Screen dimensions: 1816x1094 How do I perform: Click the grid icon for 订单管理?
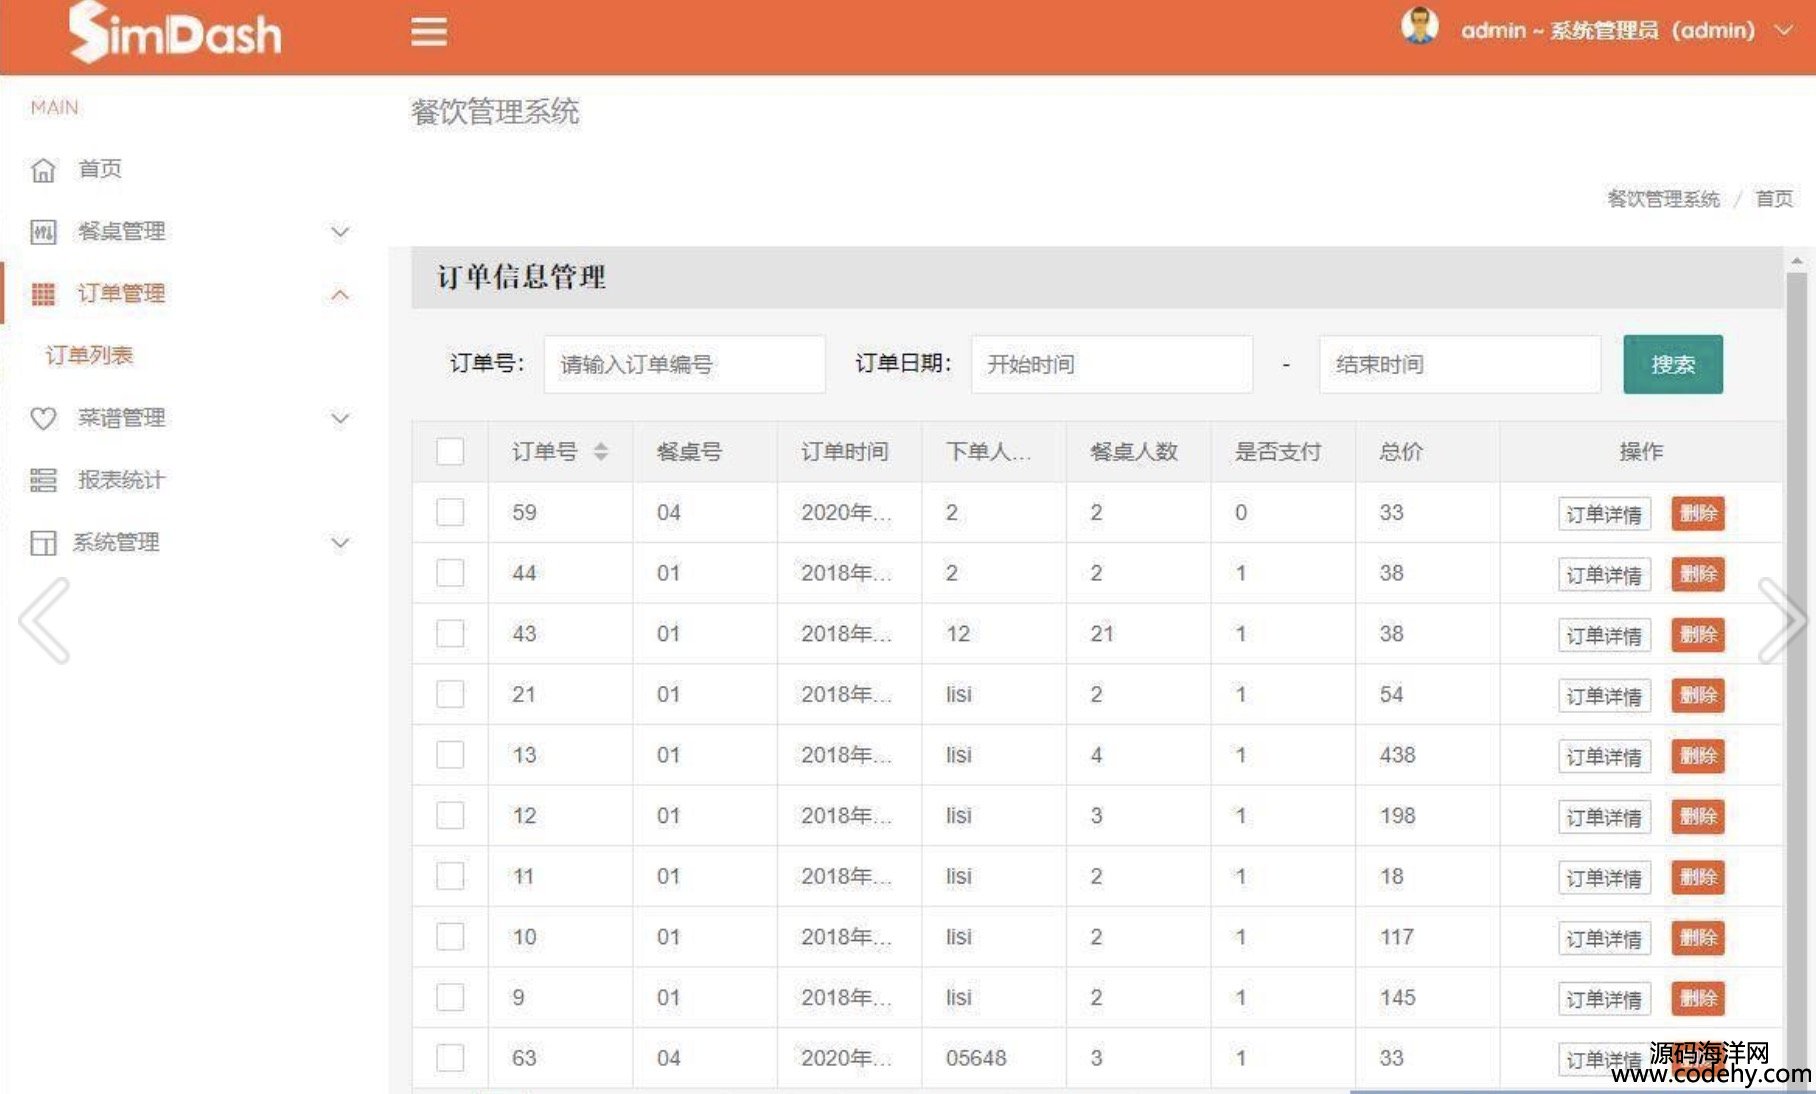coord(43,294)
